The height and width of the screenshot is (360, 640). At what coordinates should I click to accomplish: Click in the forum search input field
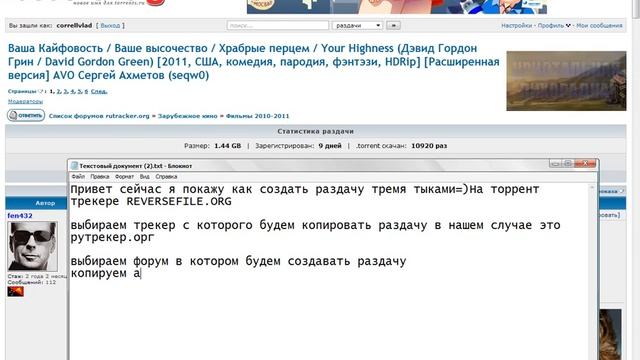[x=278, y=25]
